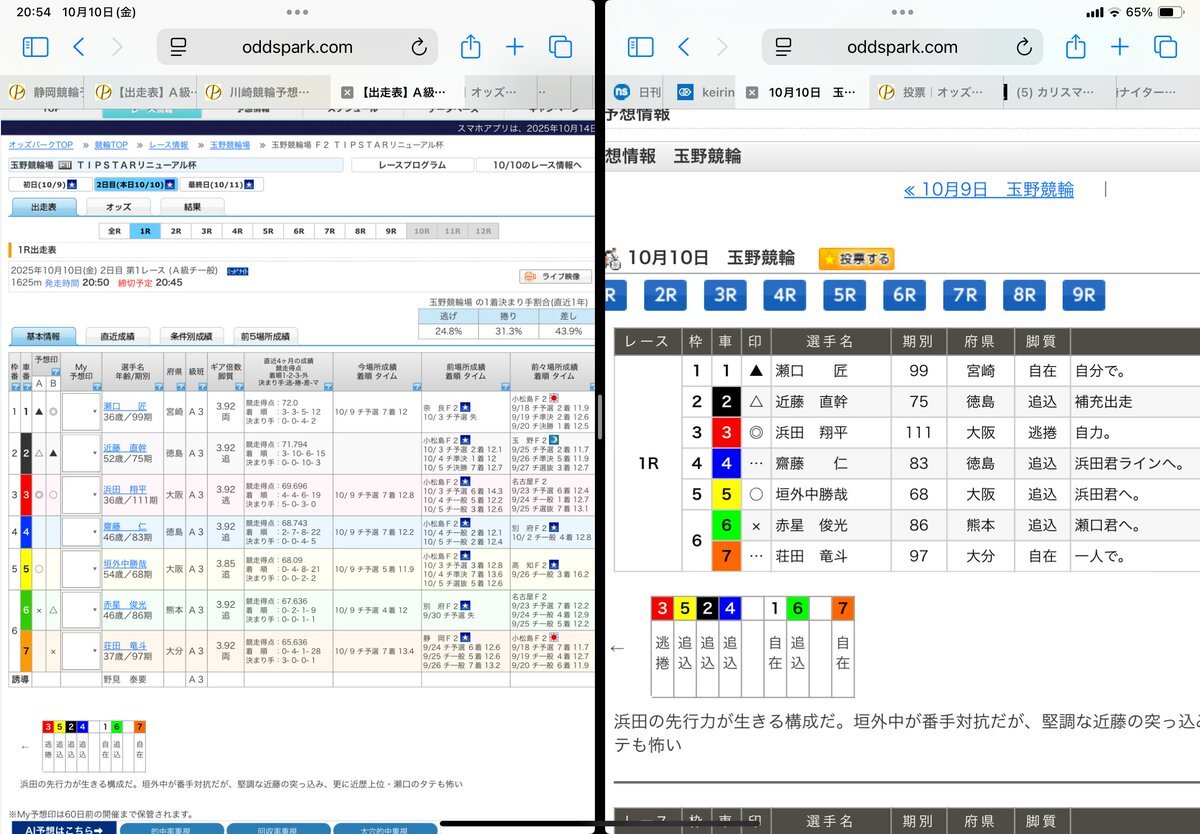Add new tab in left Safari window
Viewport: 1200px width, 834px height.
coord(514,47)
